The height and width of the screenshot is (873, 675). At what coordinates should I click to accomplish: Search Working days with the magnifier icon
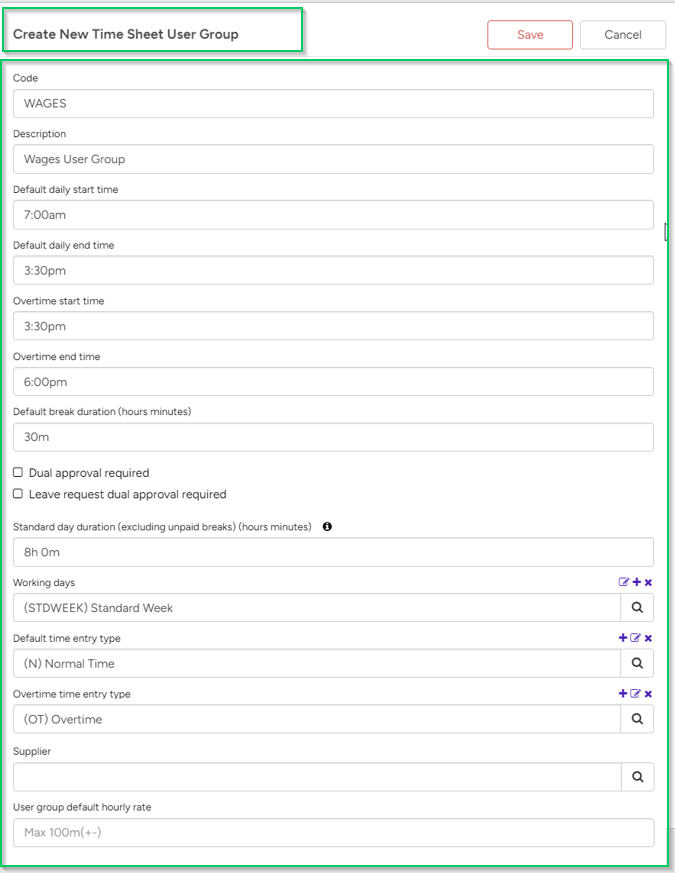pyautogui.click(x=637, y=607)
